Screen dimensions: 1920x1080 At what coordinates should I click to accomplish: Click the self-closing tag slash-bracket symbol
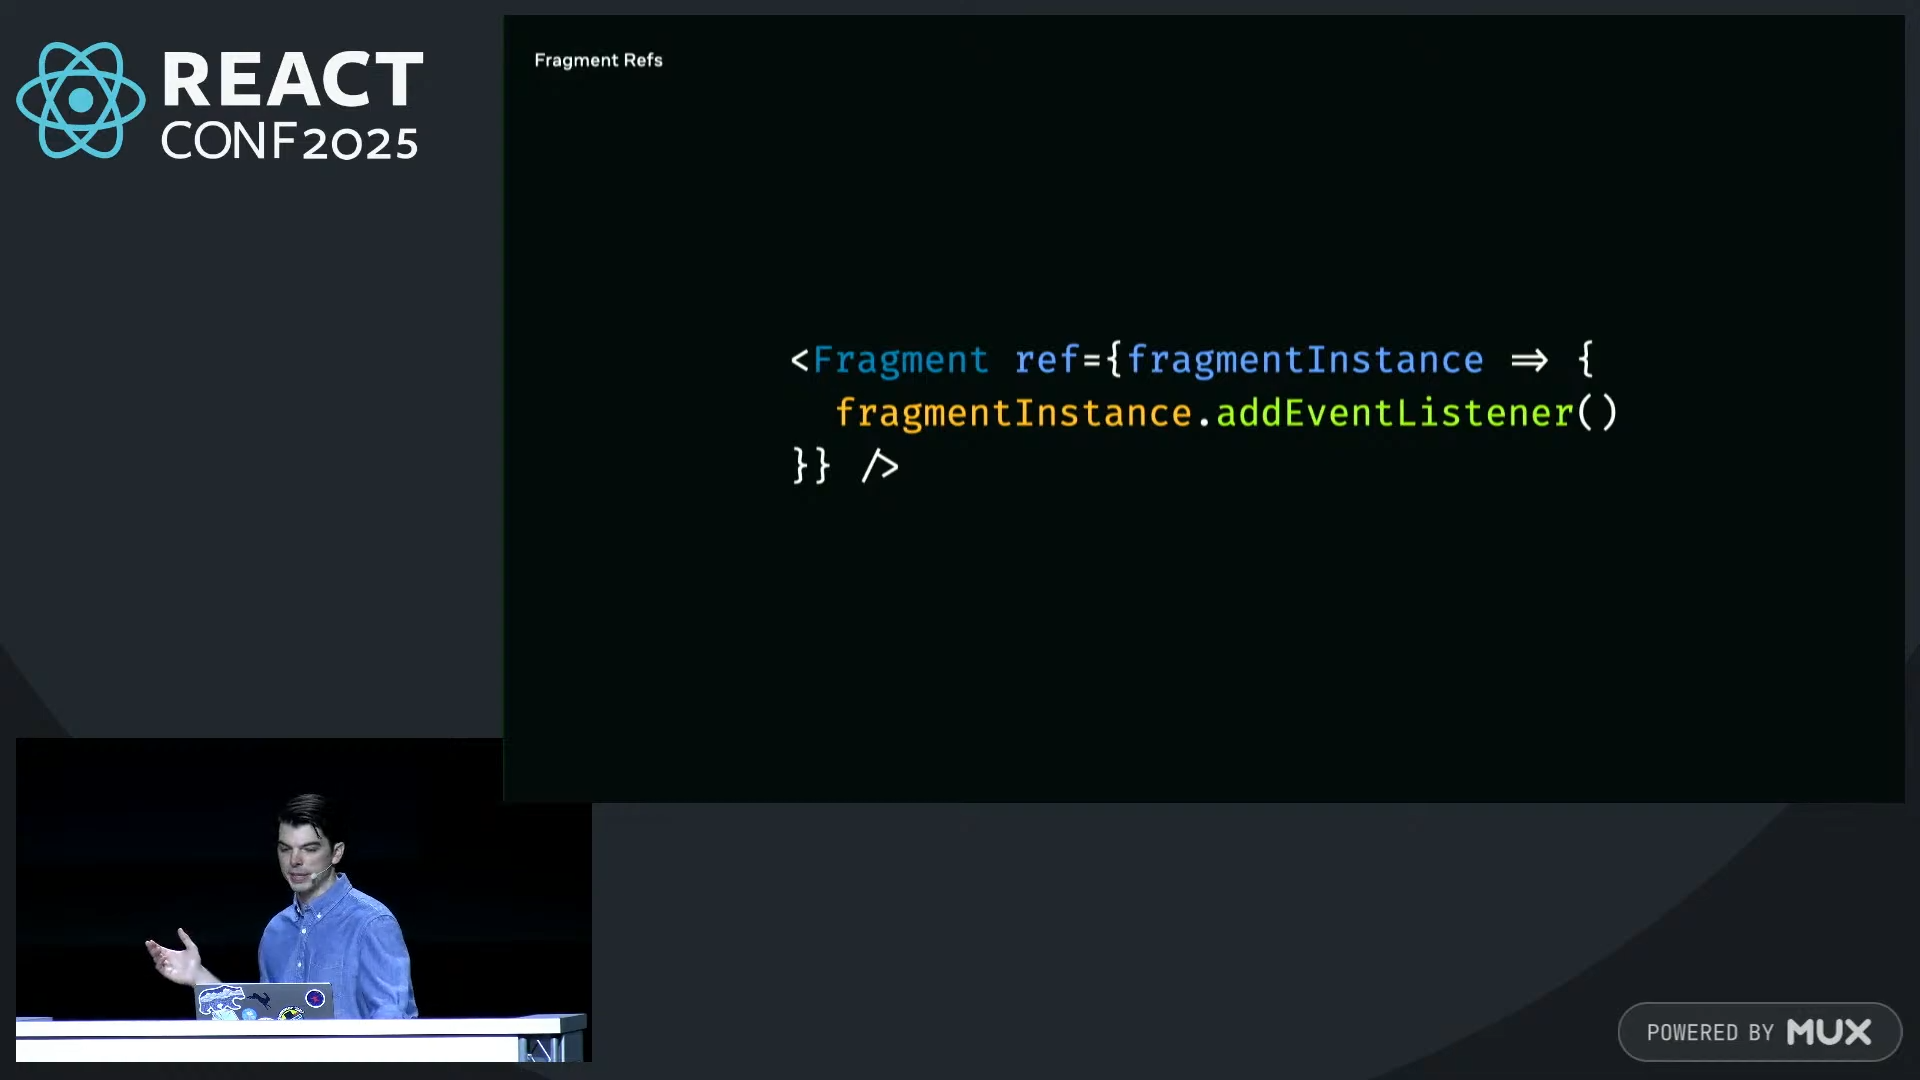[880, 466]
